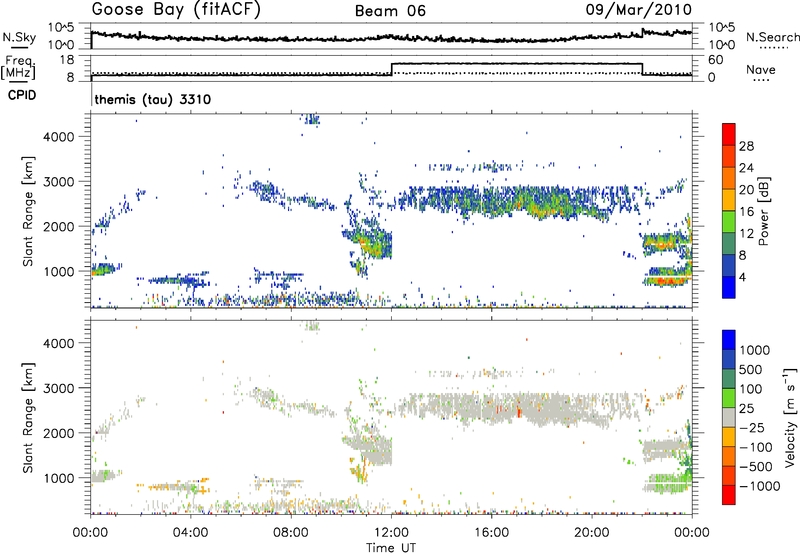Pick blue Velocity segment above 1000
Screen dimensions: 800x554
pyautogui.click(x=729, y=340)
